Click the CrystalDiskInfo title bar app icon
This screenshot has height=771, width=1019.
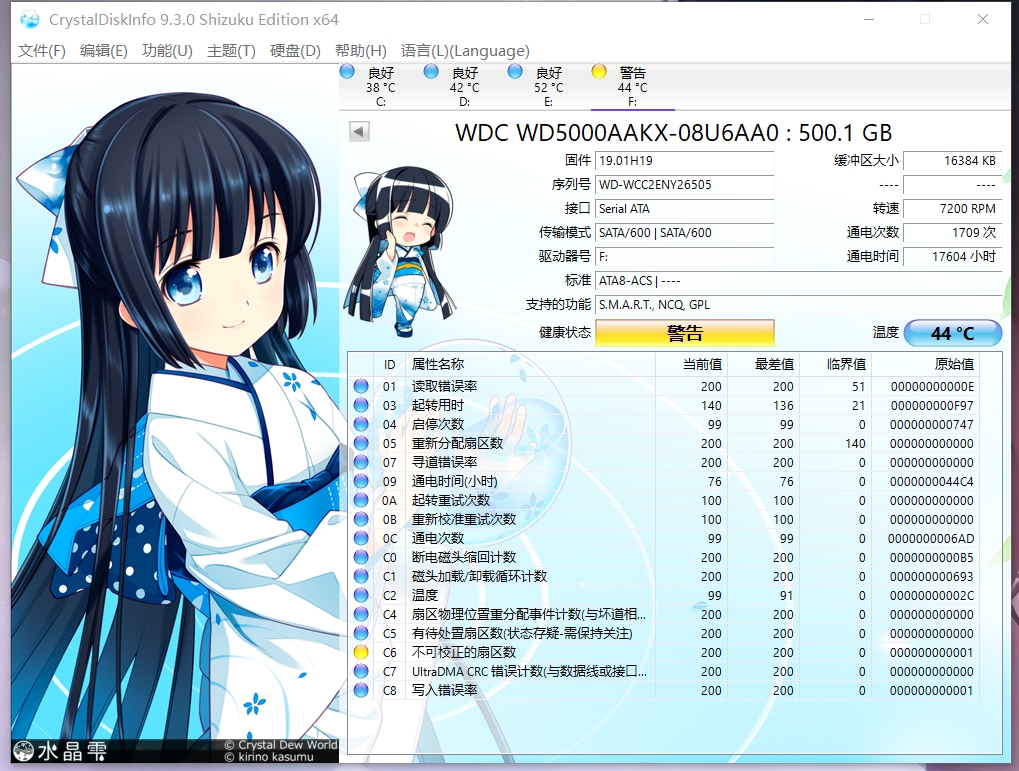pyautogui.click(x=29, y=20)
